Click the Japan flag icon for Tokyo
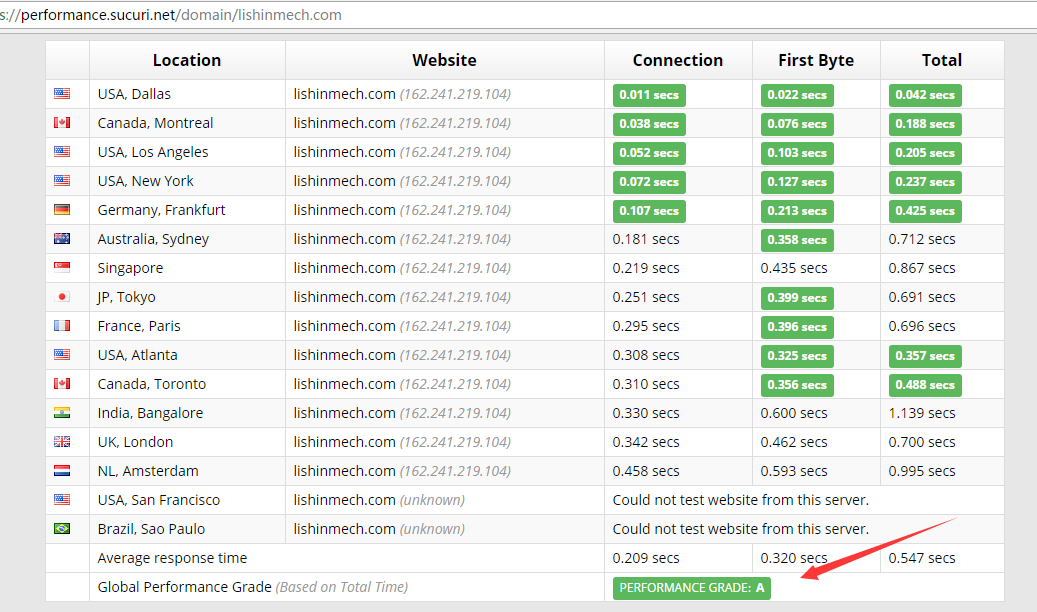The height and width of the screenshot is (612, 1037). point(62,297)
